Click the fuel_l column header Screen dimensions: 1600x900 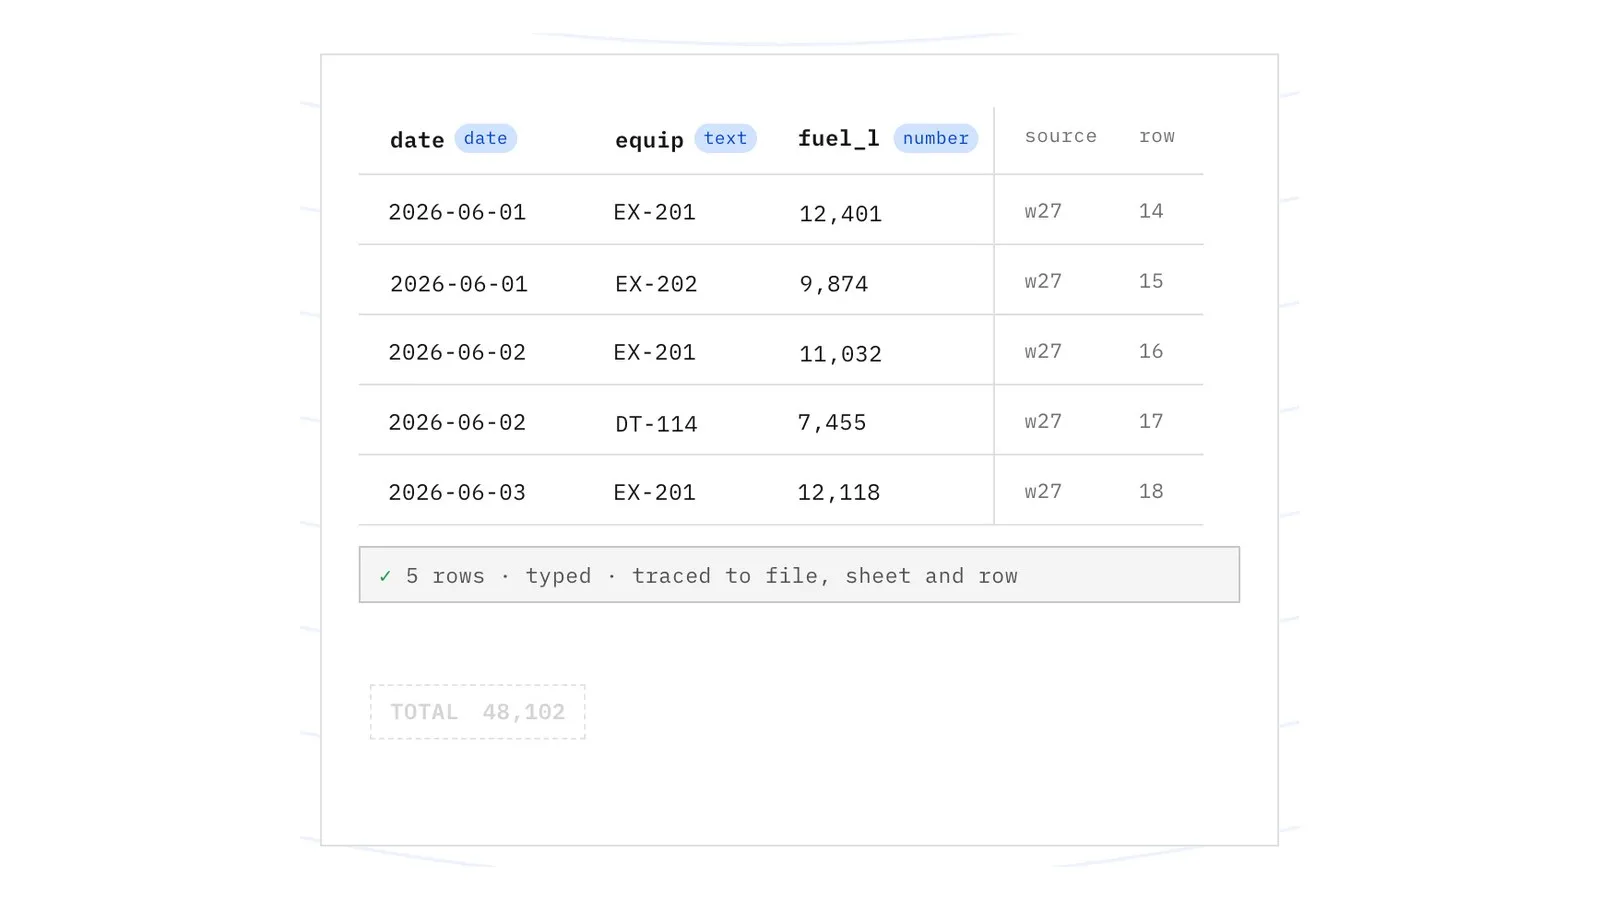tap(838, 139)
